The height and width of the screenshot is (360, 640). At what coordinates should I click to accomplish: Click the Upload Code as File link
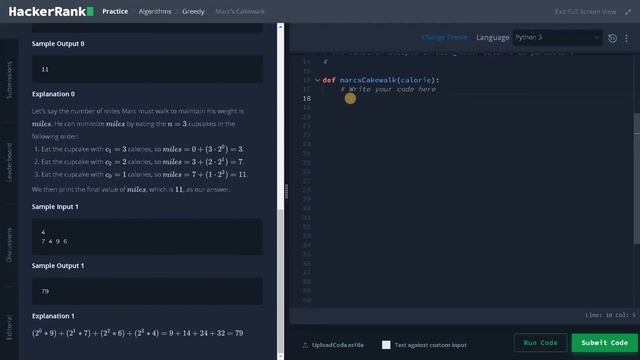338,345
